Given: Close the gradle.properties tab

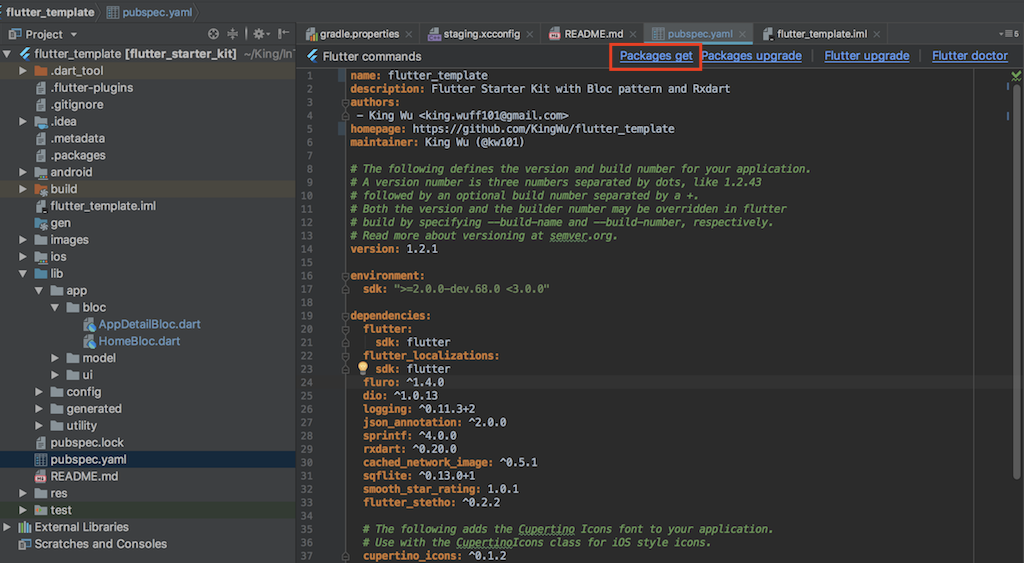Looking at the screenshot, I should click(x=409, y=35).
